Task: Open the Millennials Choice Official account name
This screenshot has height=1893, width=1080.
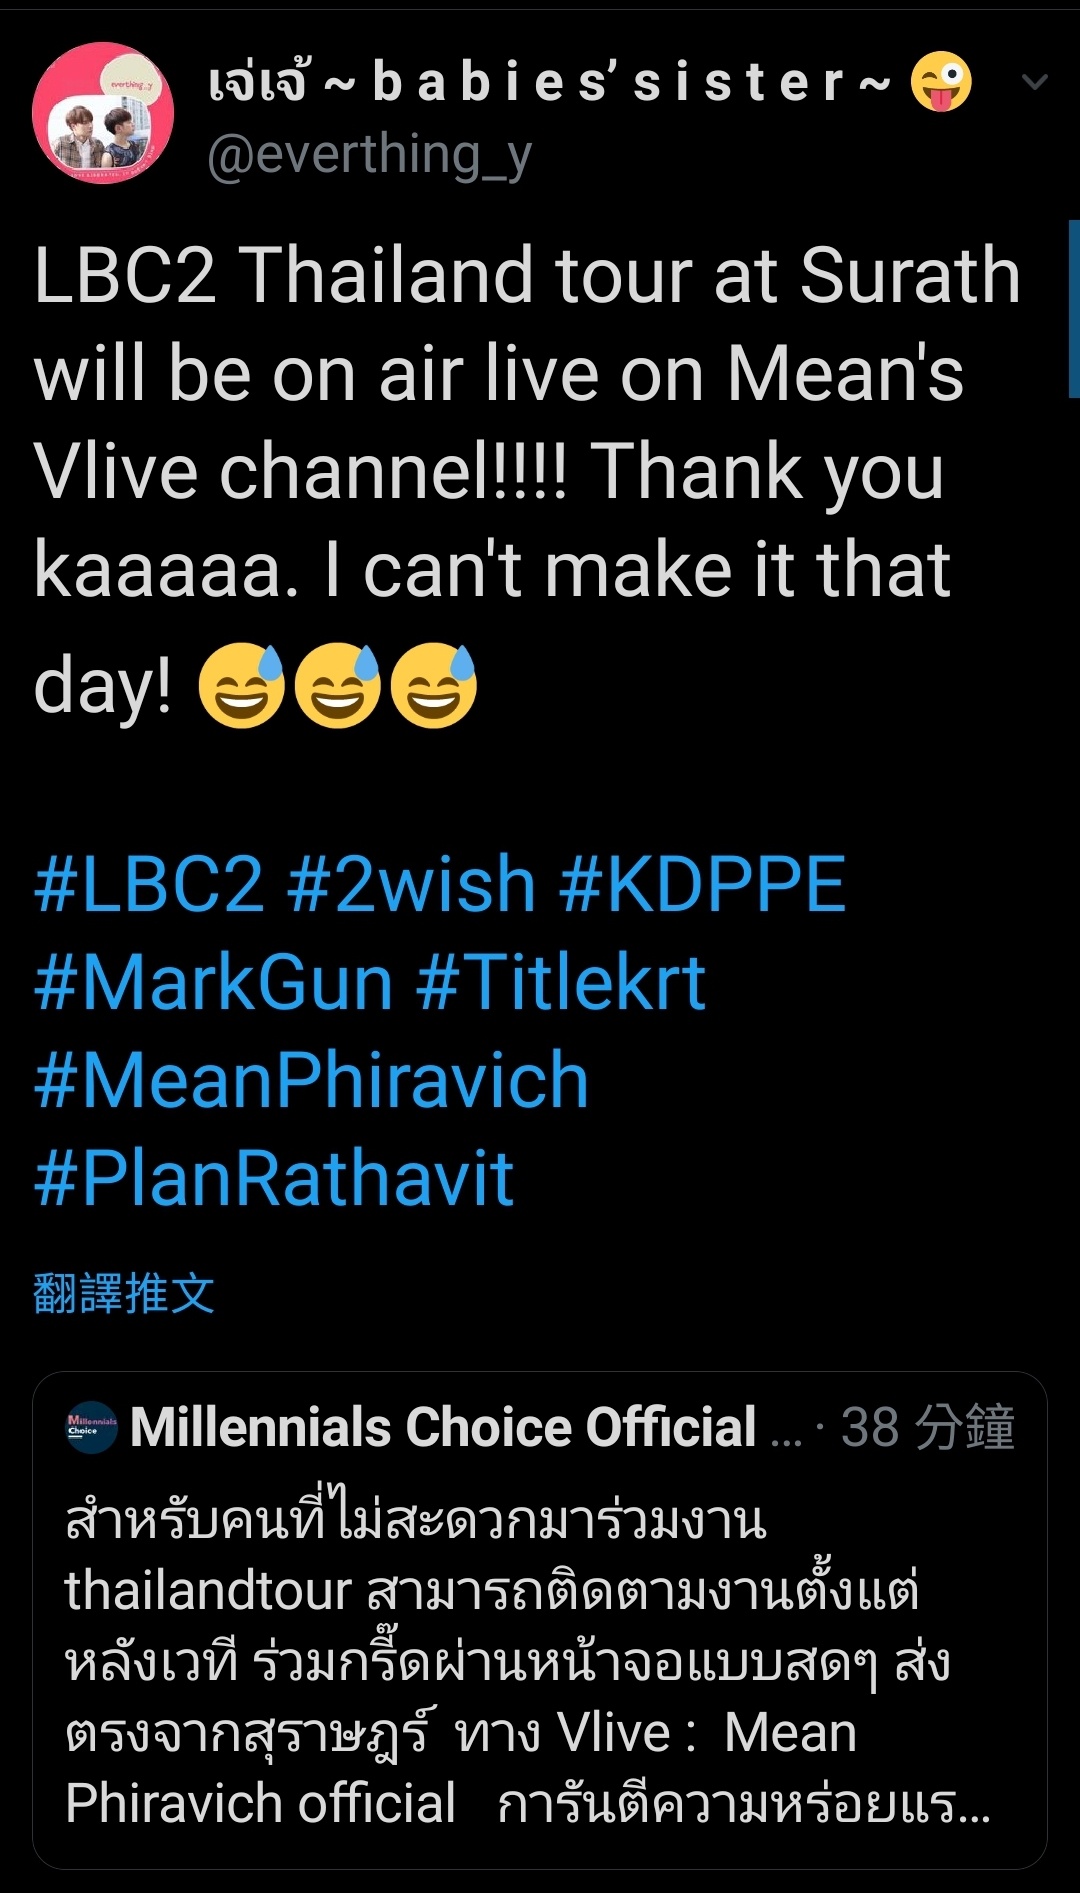Action: 443,1427
